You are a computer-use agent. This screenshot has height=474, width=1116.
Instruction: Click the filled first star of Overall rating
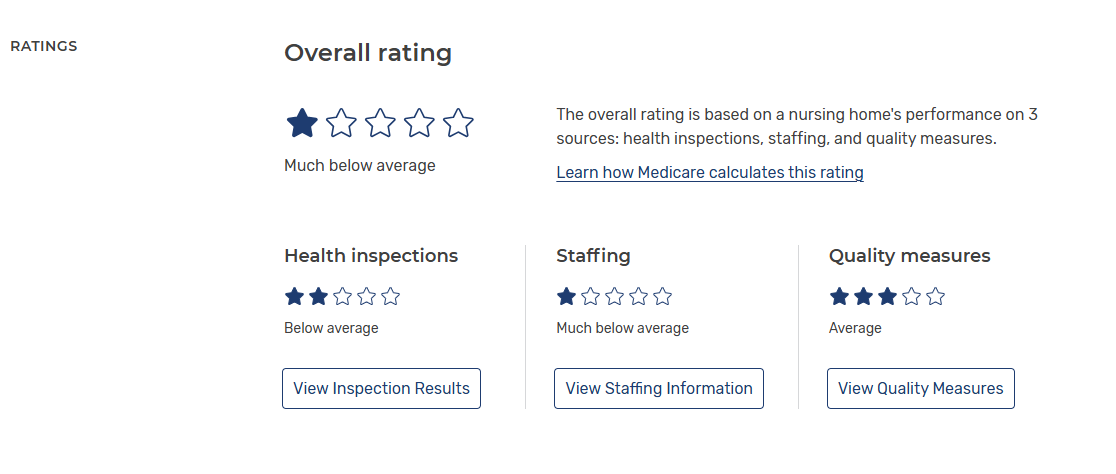pyautogui.click(x=302, y=123)
